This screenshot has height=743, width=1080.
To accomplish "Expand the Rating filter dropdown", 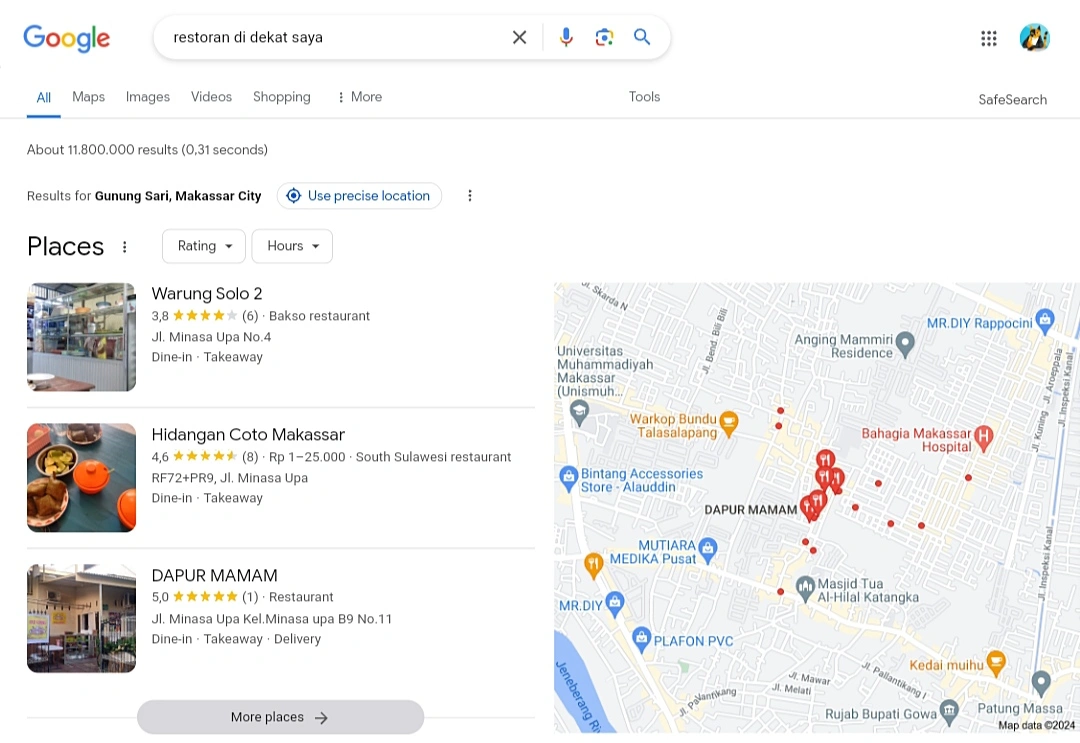I will 204,246.
